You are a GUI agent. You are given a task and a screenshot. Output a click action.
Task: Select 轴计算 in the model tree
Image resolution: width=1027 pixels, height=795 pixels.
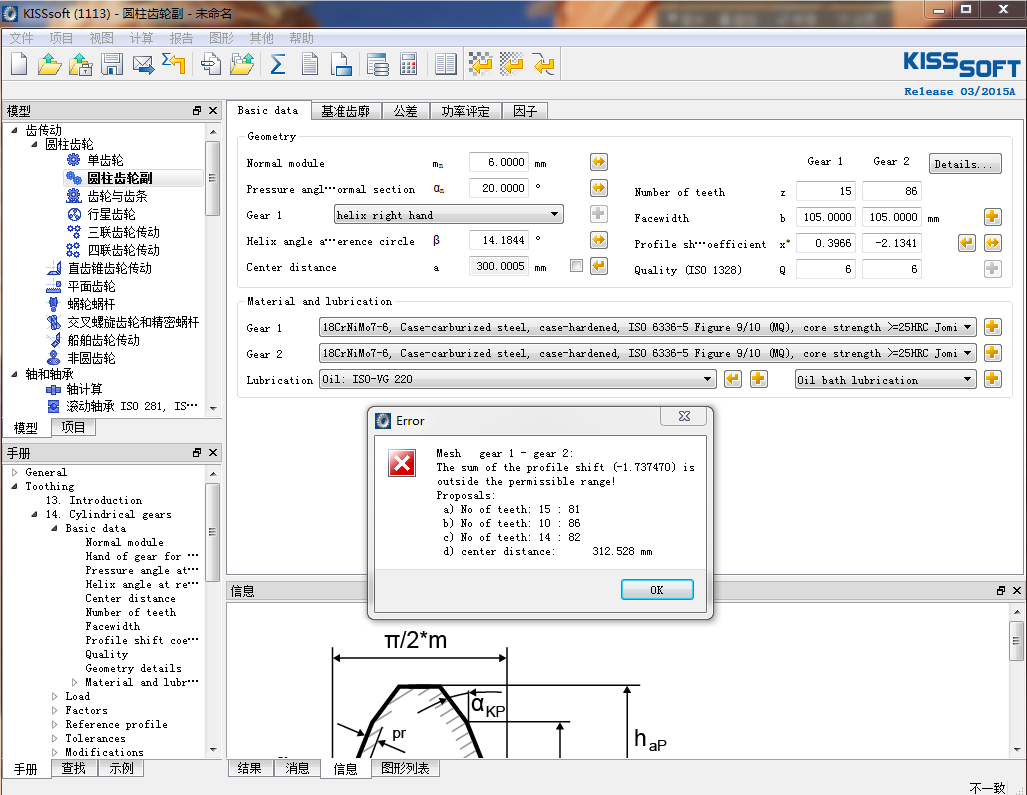click(84, 389)
